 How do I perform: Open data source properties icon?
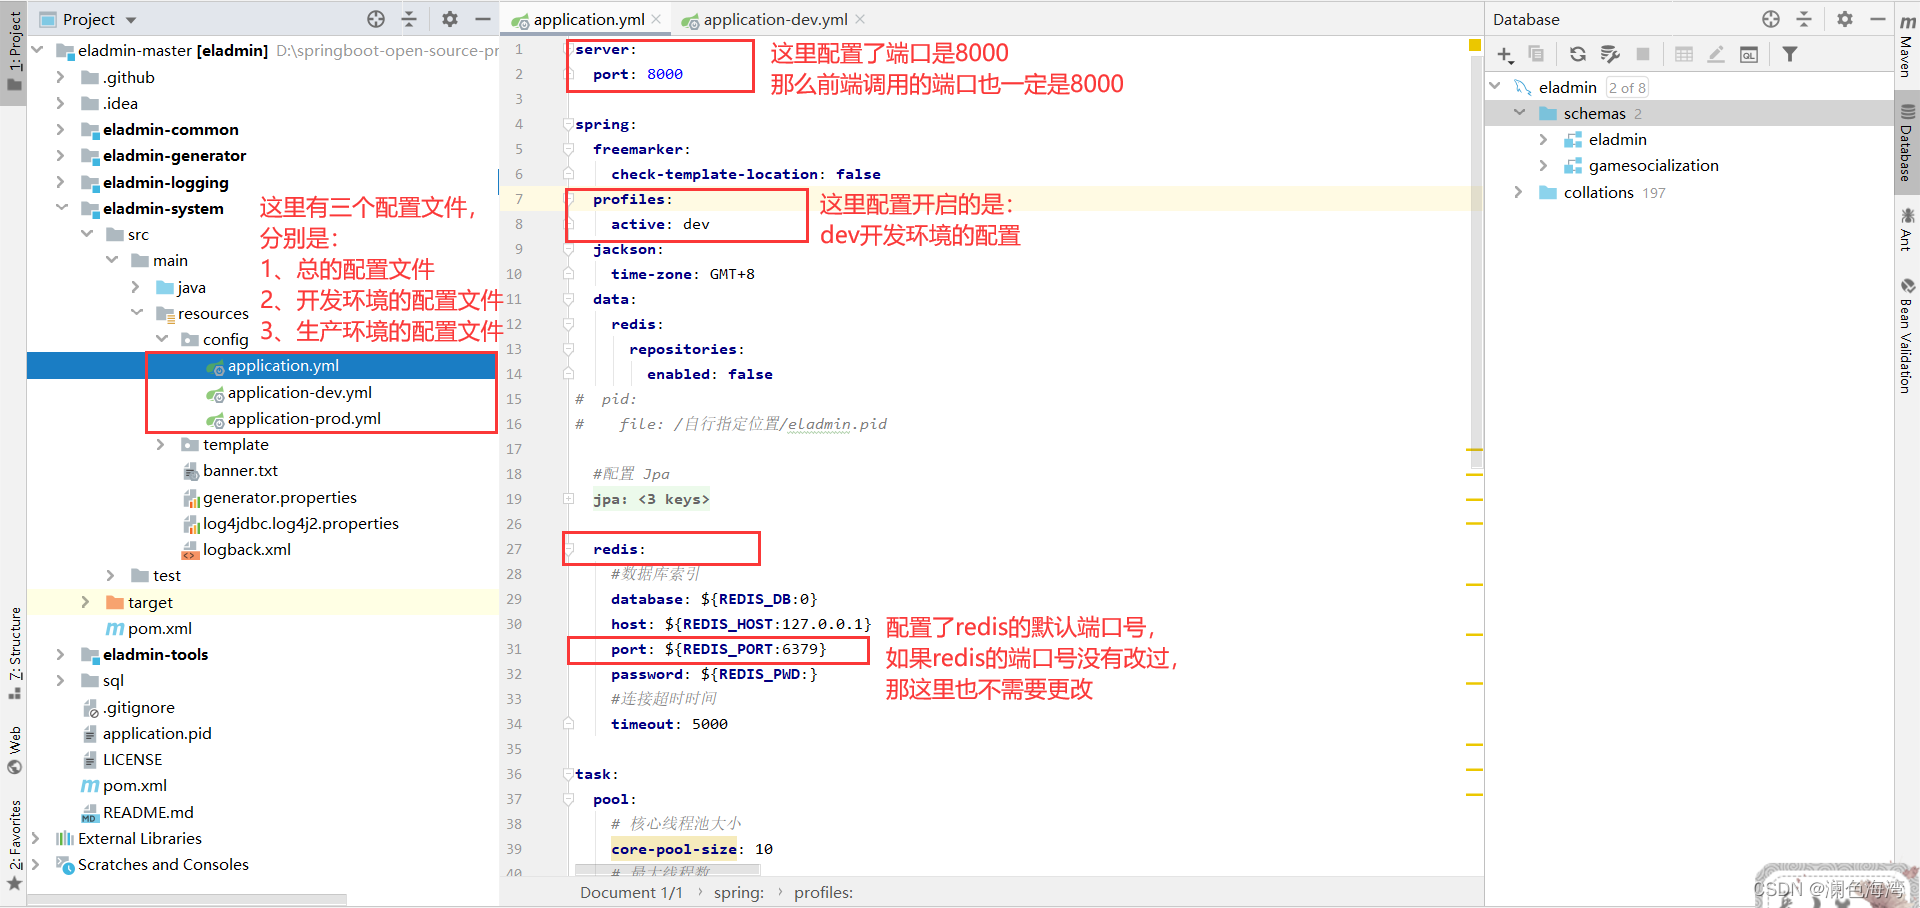(x=1610, y=54)
